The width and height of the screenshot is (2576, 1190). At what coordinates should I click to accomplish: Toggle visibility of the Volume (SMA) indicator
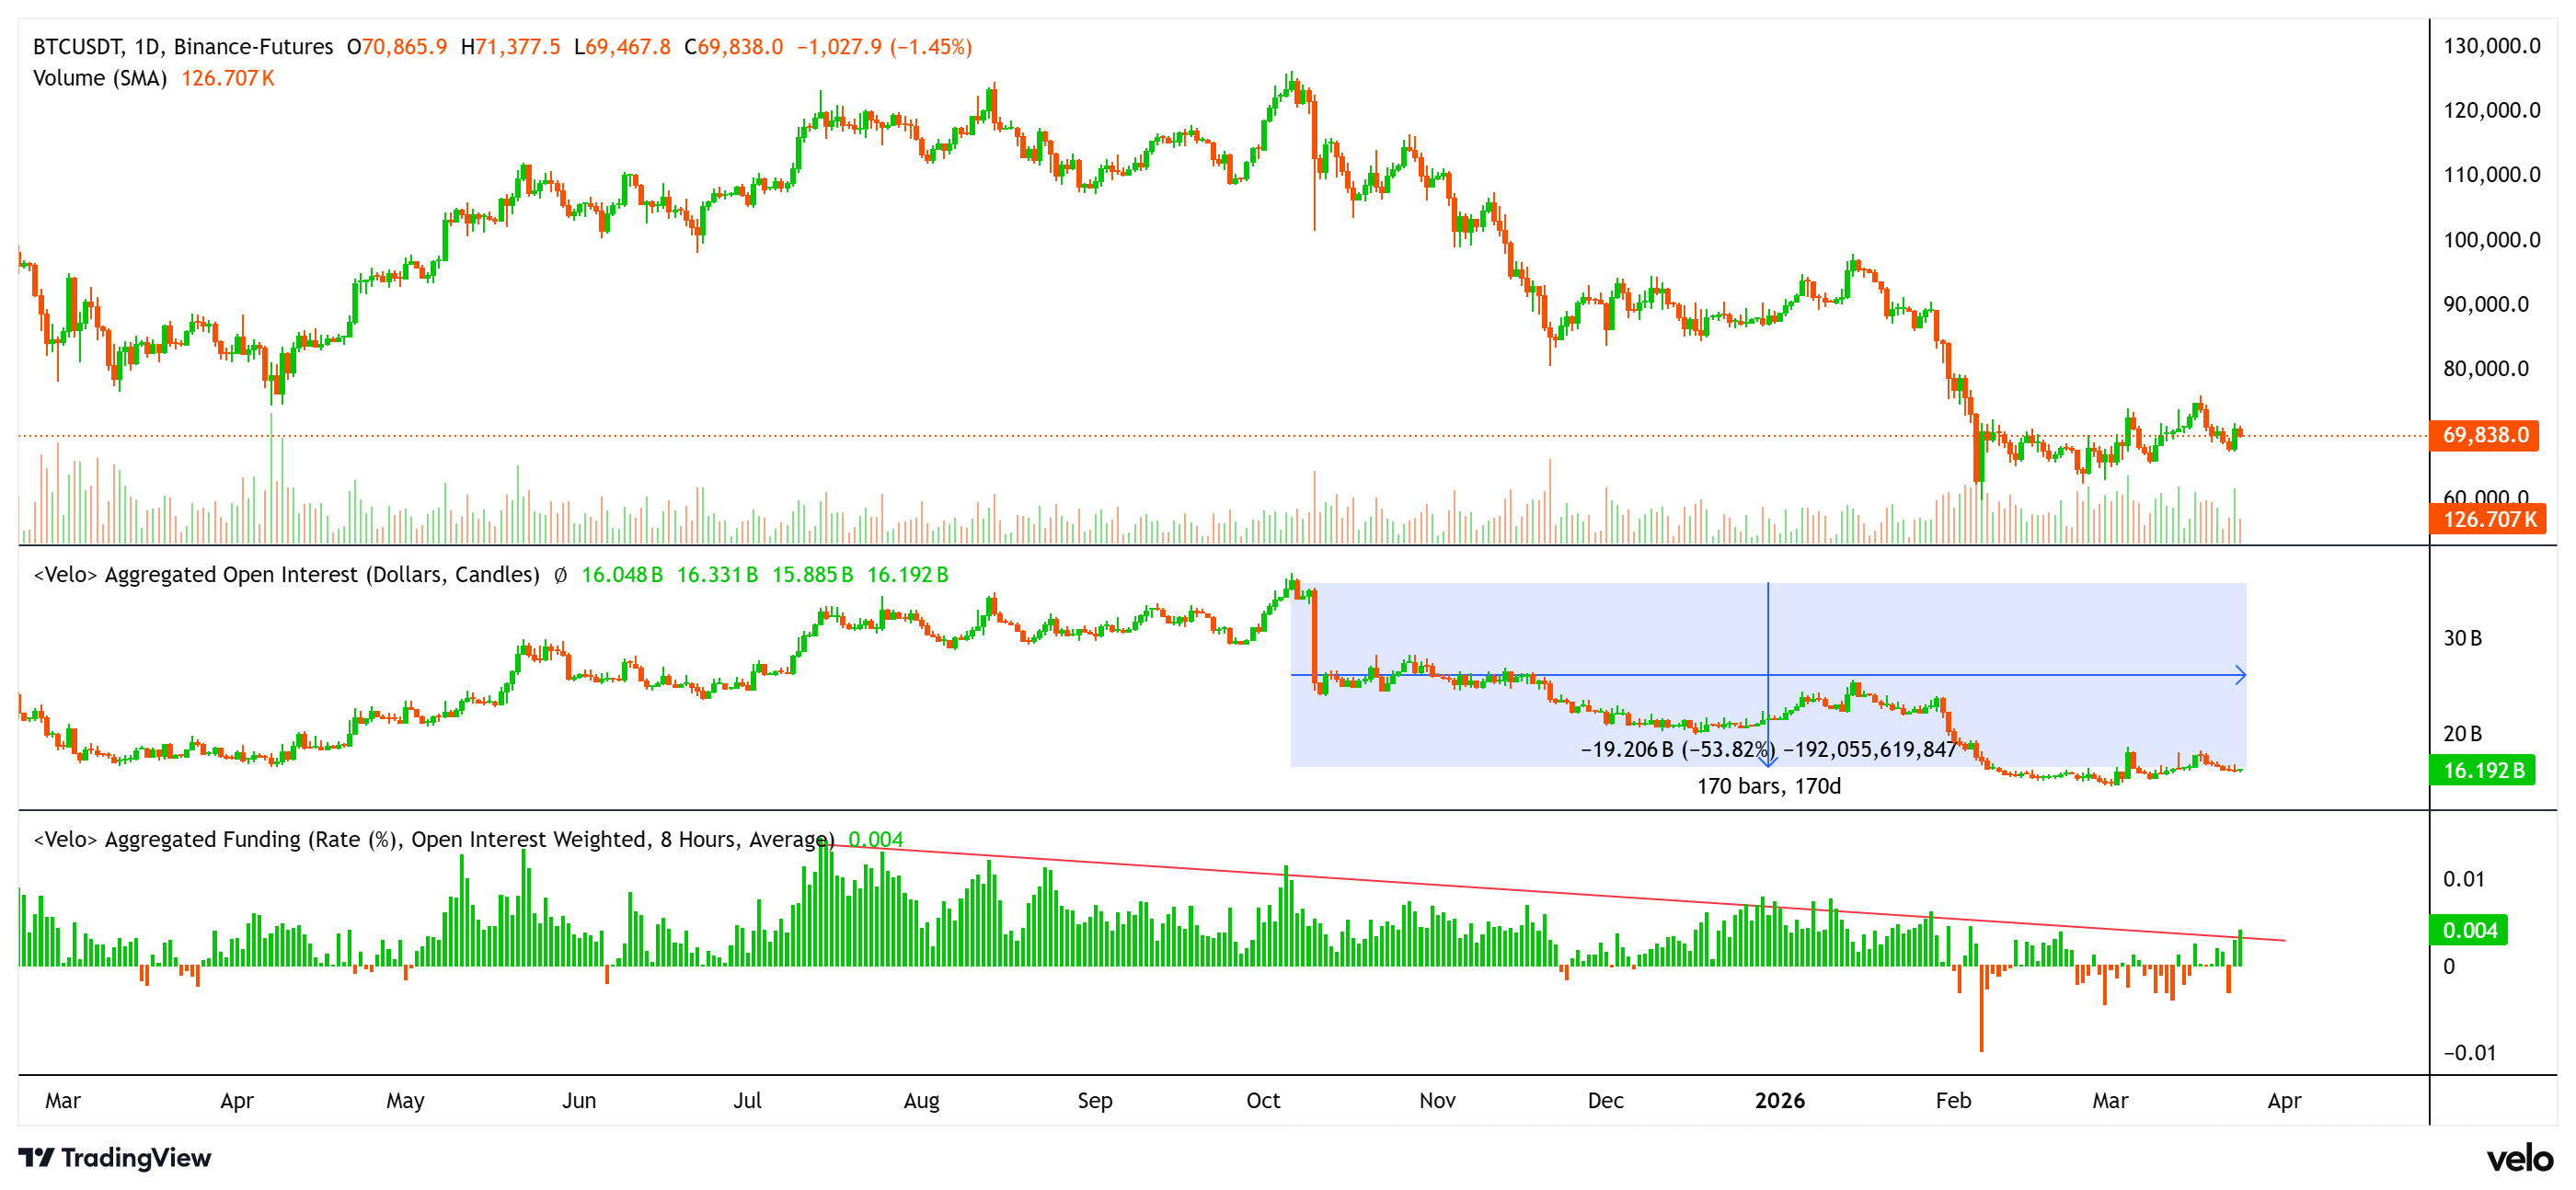(x=98, y=78)
